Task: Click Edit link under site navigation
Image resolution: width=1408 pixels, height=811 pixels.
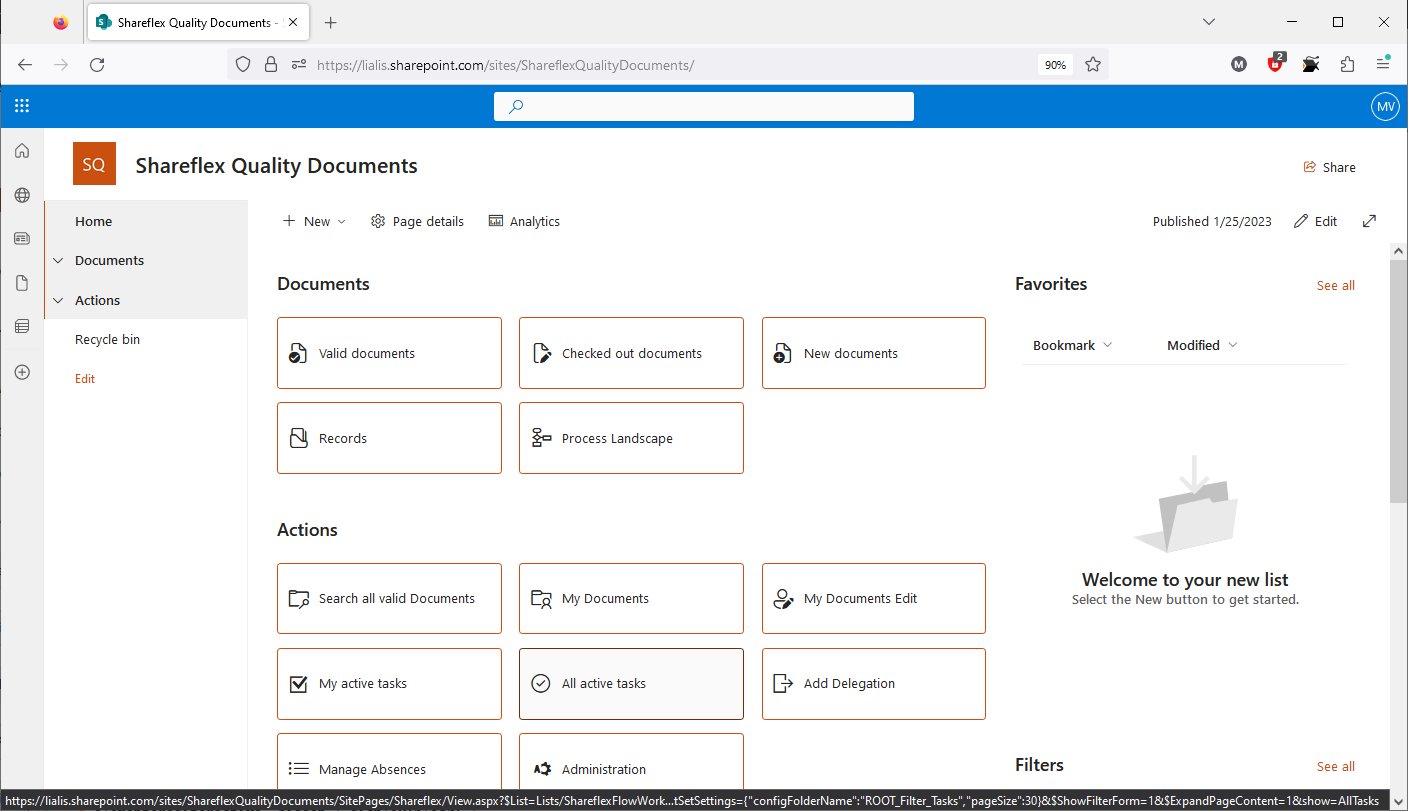Action: pyautogui.click(x=85, y=379)
